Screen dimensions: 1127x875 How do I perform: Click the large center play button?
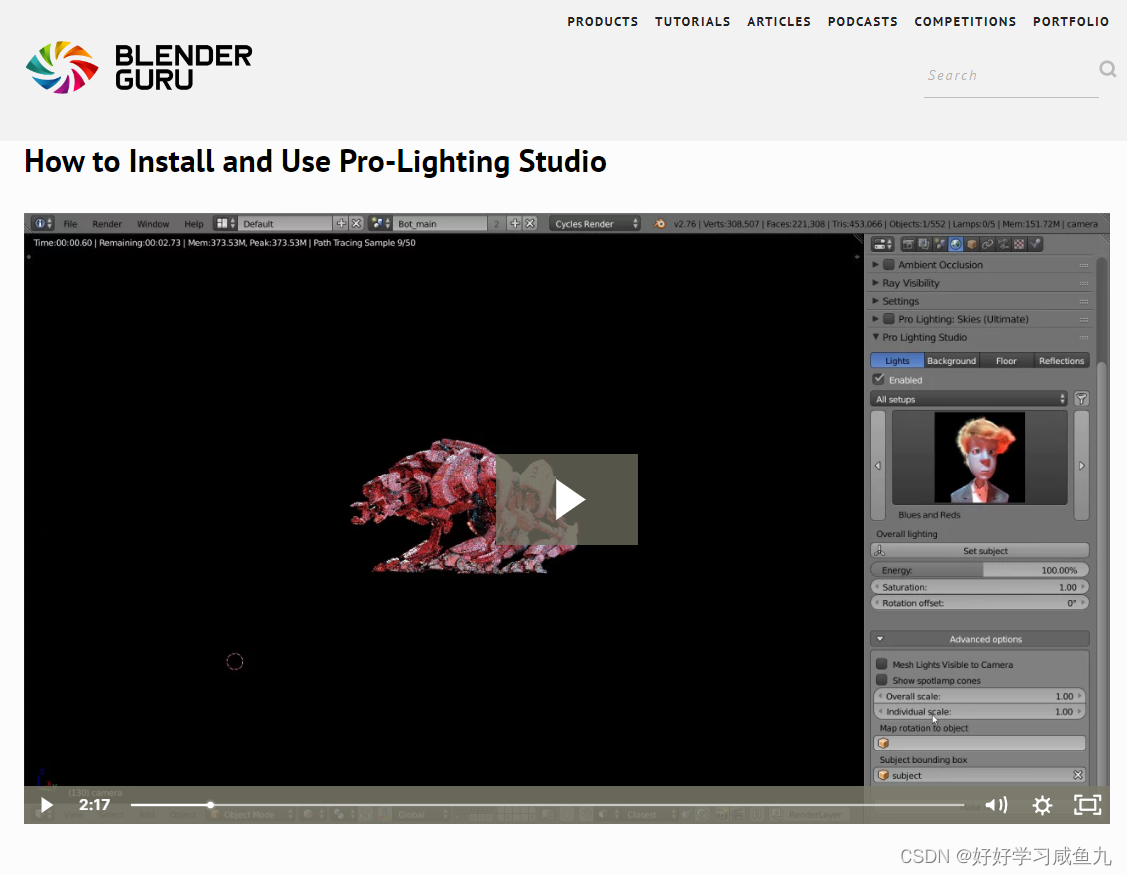pyautogui.click(x=567, y=499)
